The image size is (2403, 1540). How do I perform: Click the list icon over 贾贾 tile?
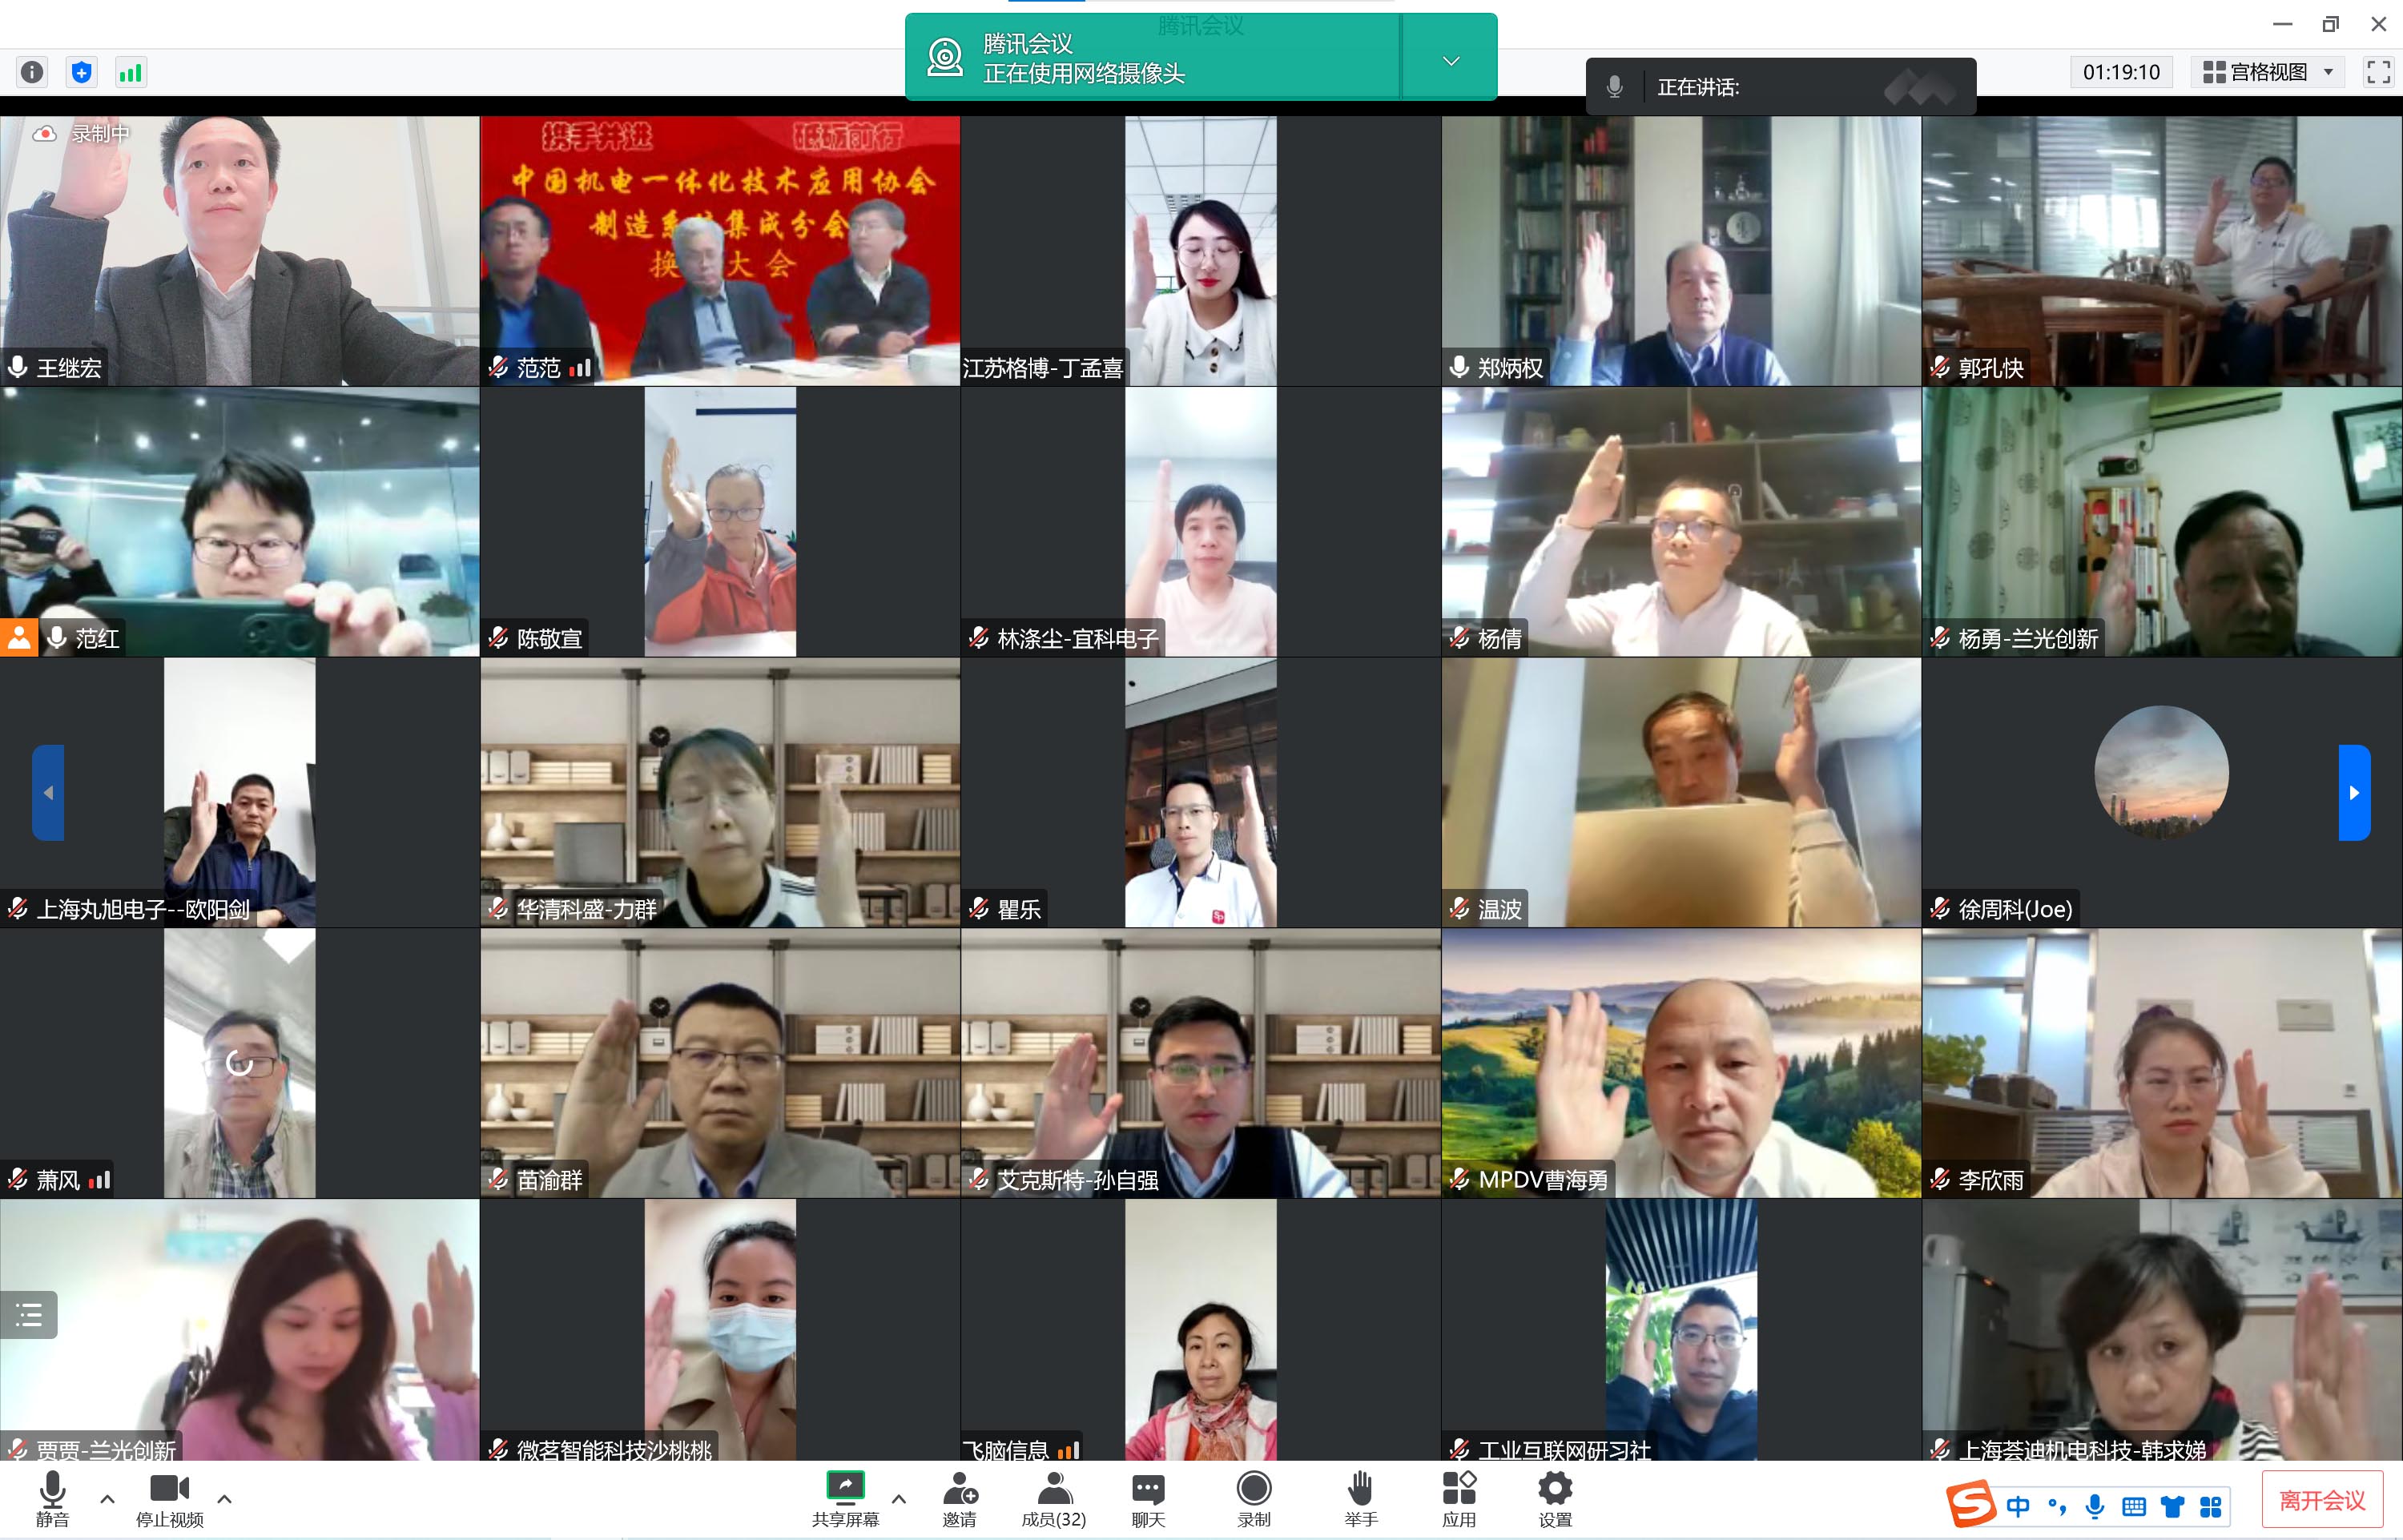[29, 1314]
